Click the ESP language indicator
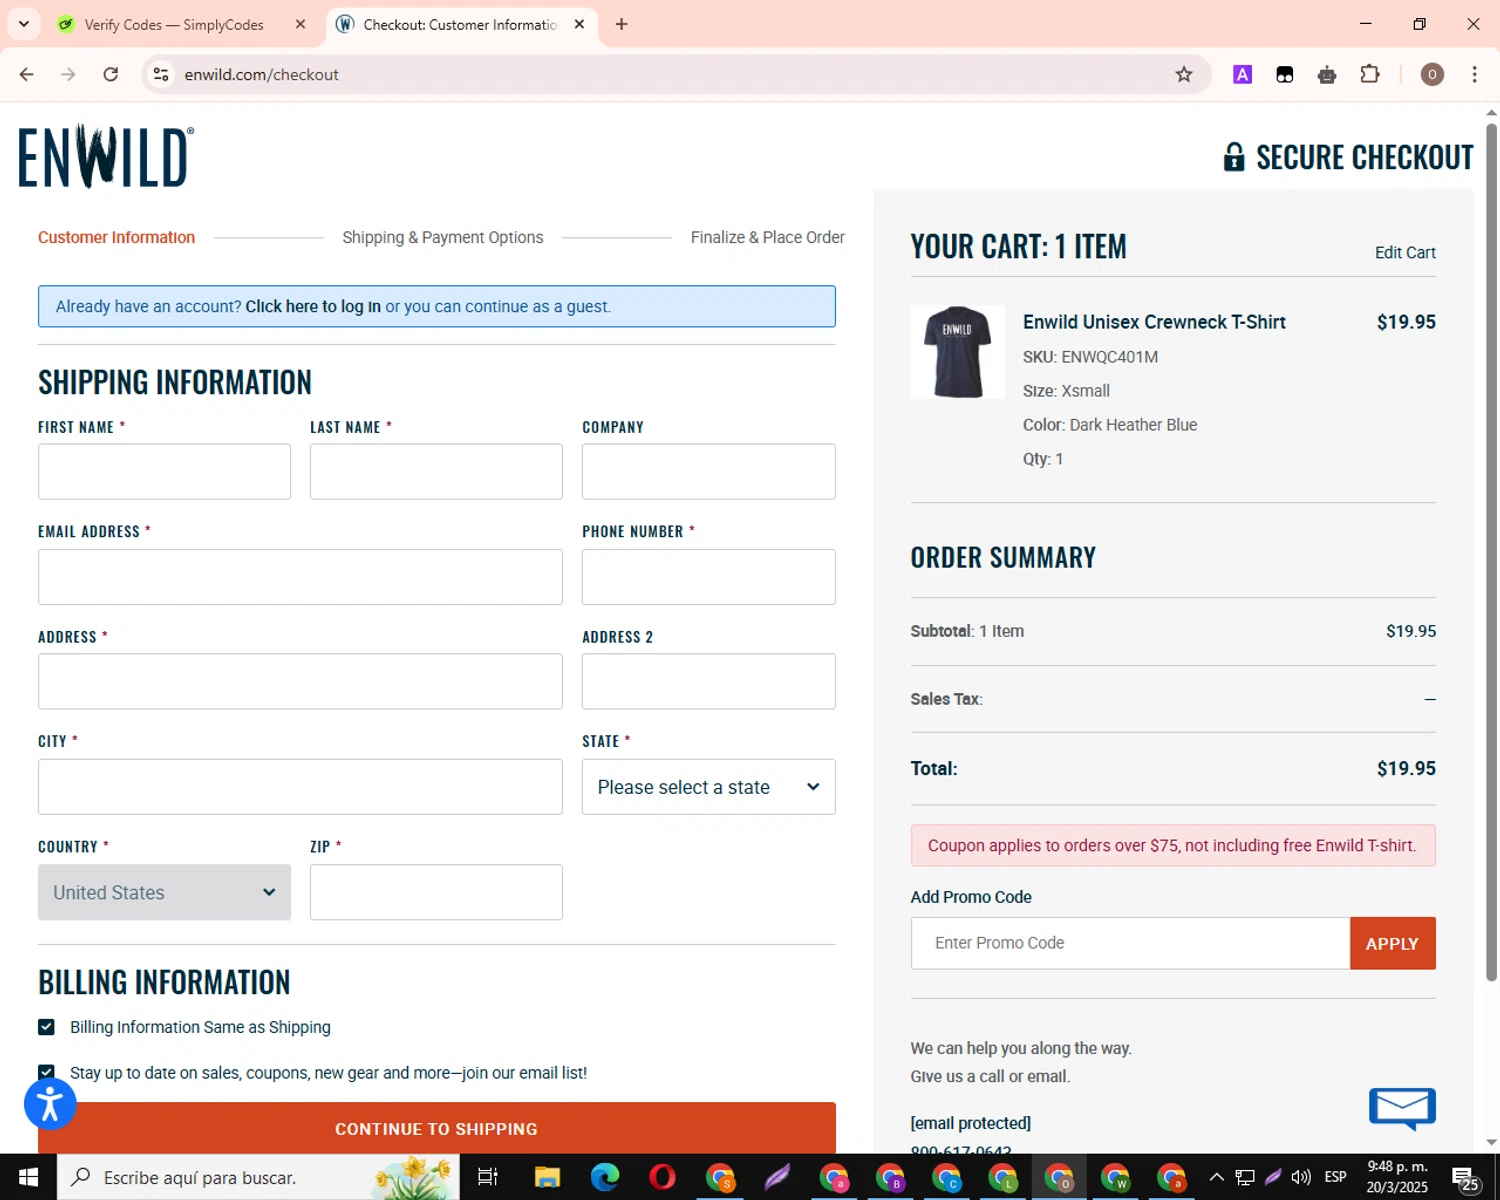Screen dimensions: 1500x1200 1335,1177
